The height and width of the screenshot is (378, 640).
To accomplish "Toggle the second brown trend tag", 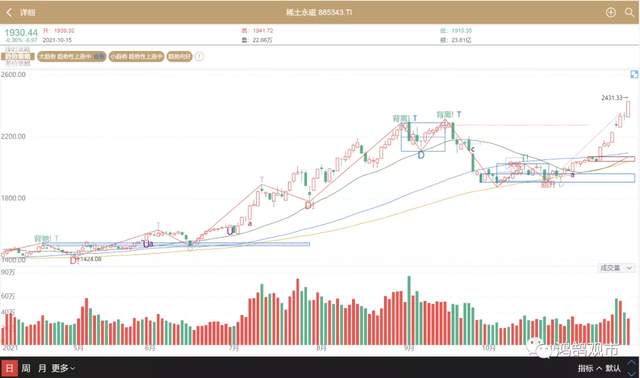I will point(137,56).
